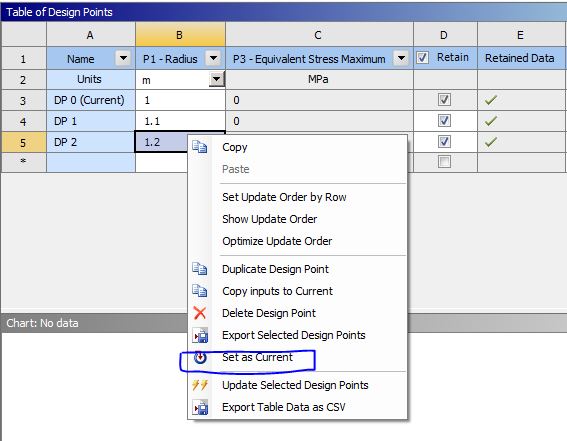Image resolution: width=567 pixels, height=441 pixels.
Task: Toggle Retain checkbox for DP 0 (Current)
Action: (444, 100)
